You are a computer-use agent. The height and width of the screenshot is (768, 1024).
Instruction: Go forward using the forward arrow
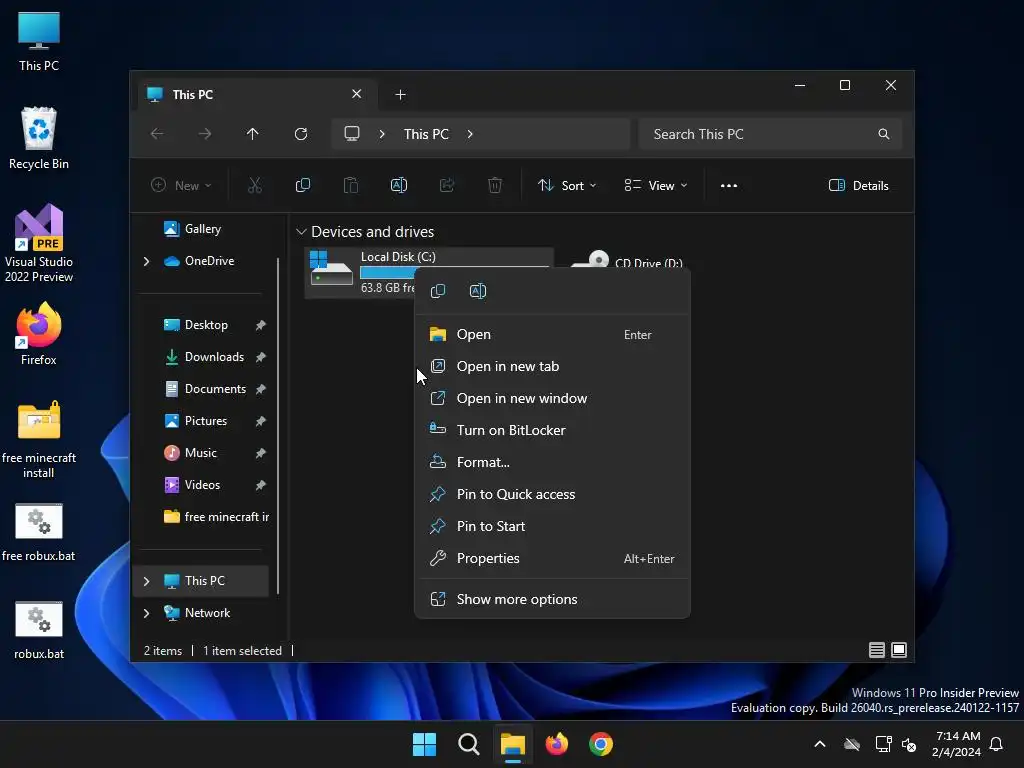click(x=205, y=134)
